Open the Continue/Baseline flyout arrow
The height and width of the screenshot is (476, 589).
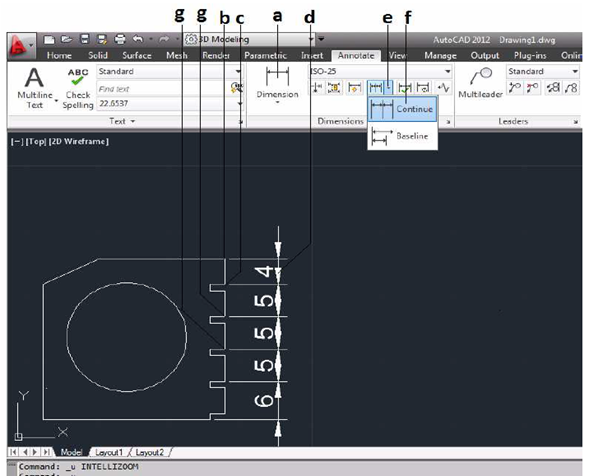point(388,88)
